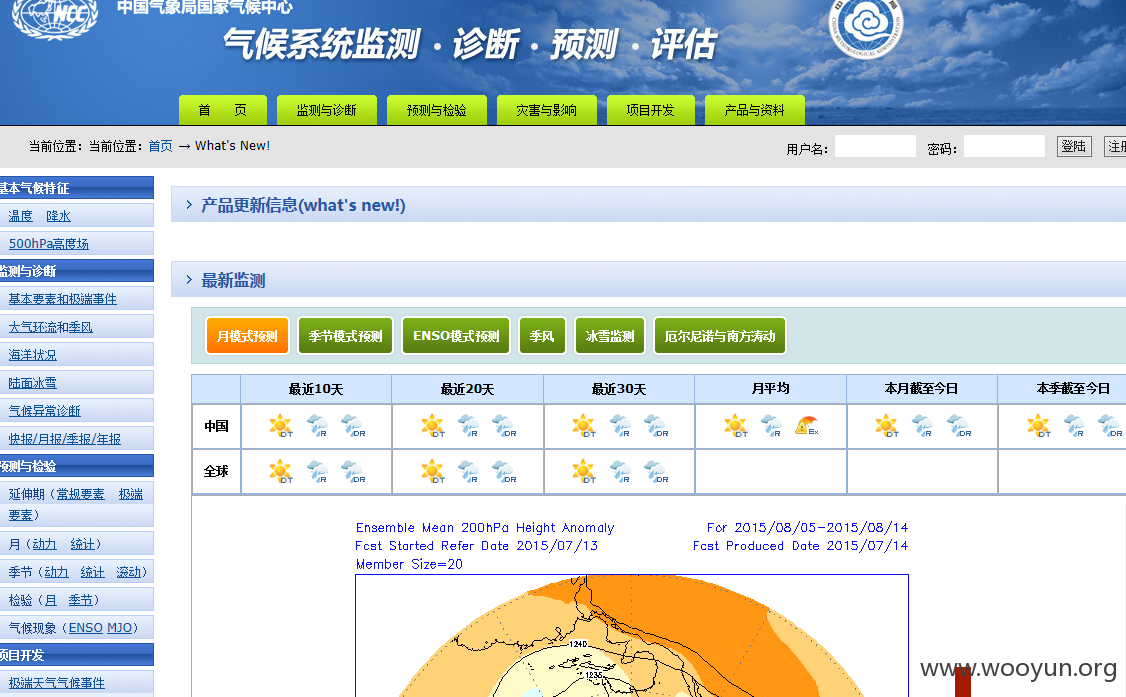Open the 灾害与影响 navigation menu
This screenshot has height=697, width=1126.
click(x=546, y=110)
